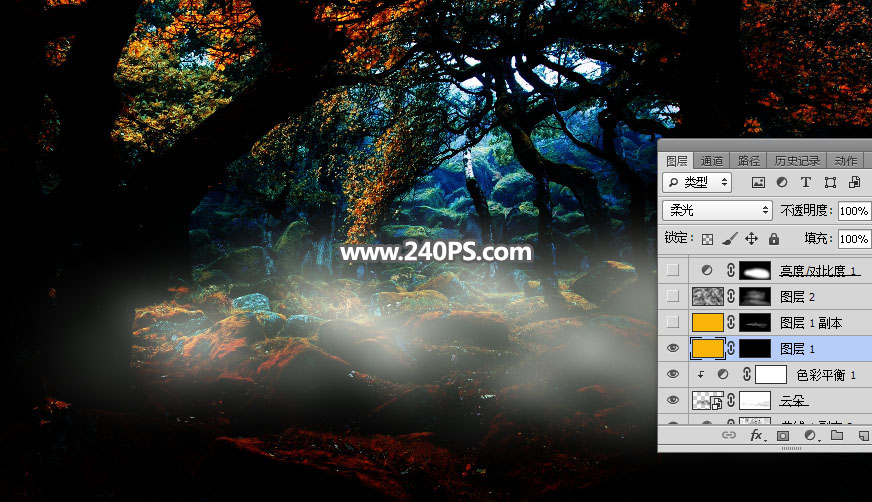Select smart object thumbnail of 云朵
872x502 pixels.
click(x=707, y=401)
